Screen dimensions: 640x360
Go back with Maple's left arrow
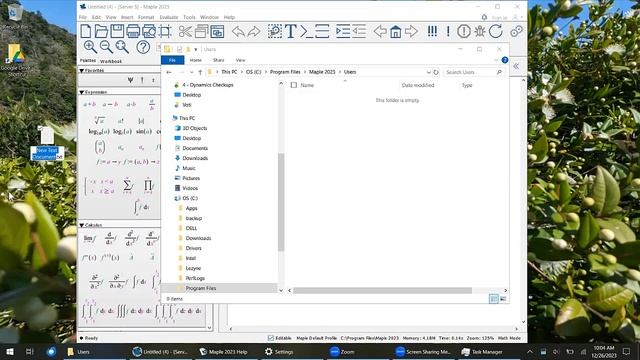(x=380, y=31)
